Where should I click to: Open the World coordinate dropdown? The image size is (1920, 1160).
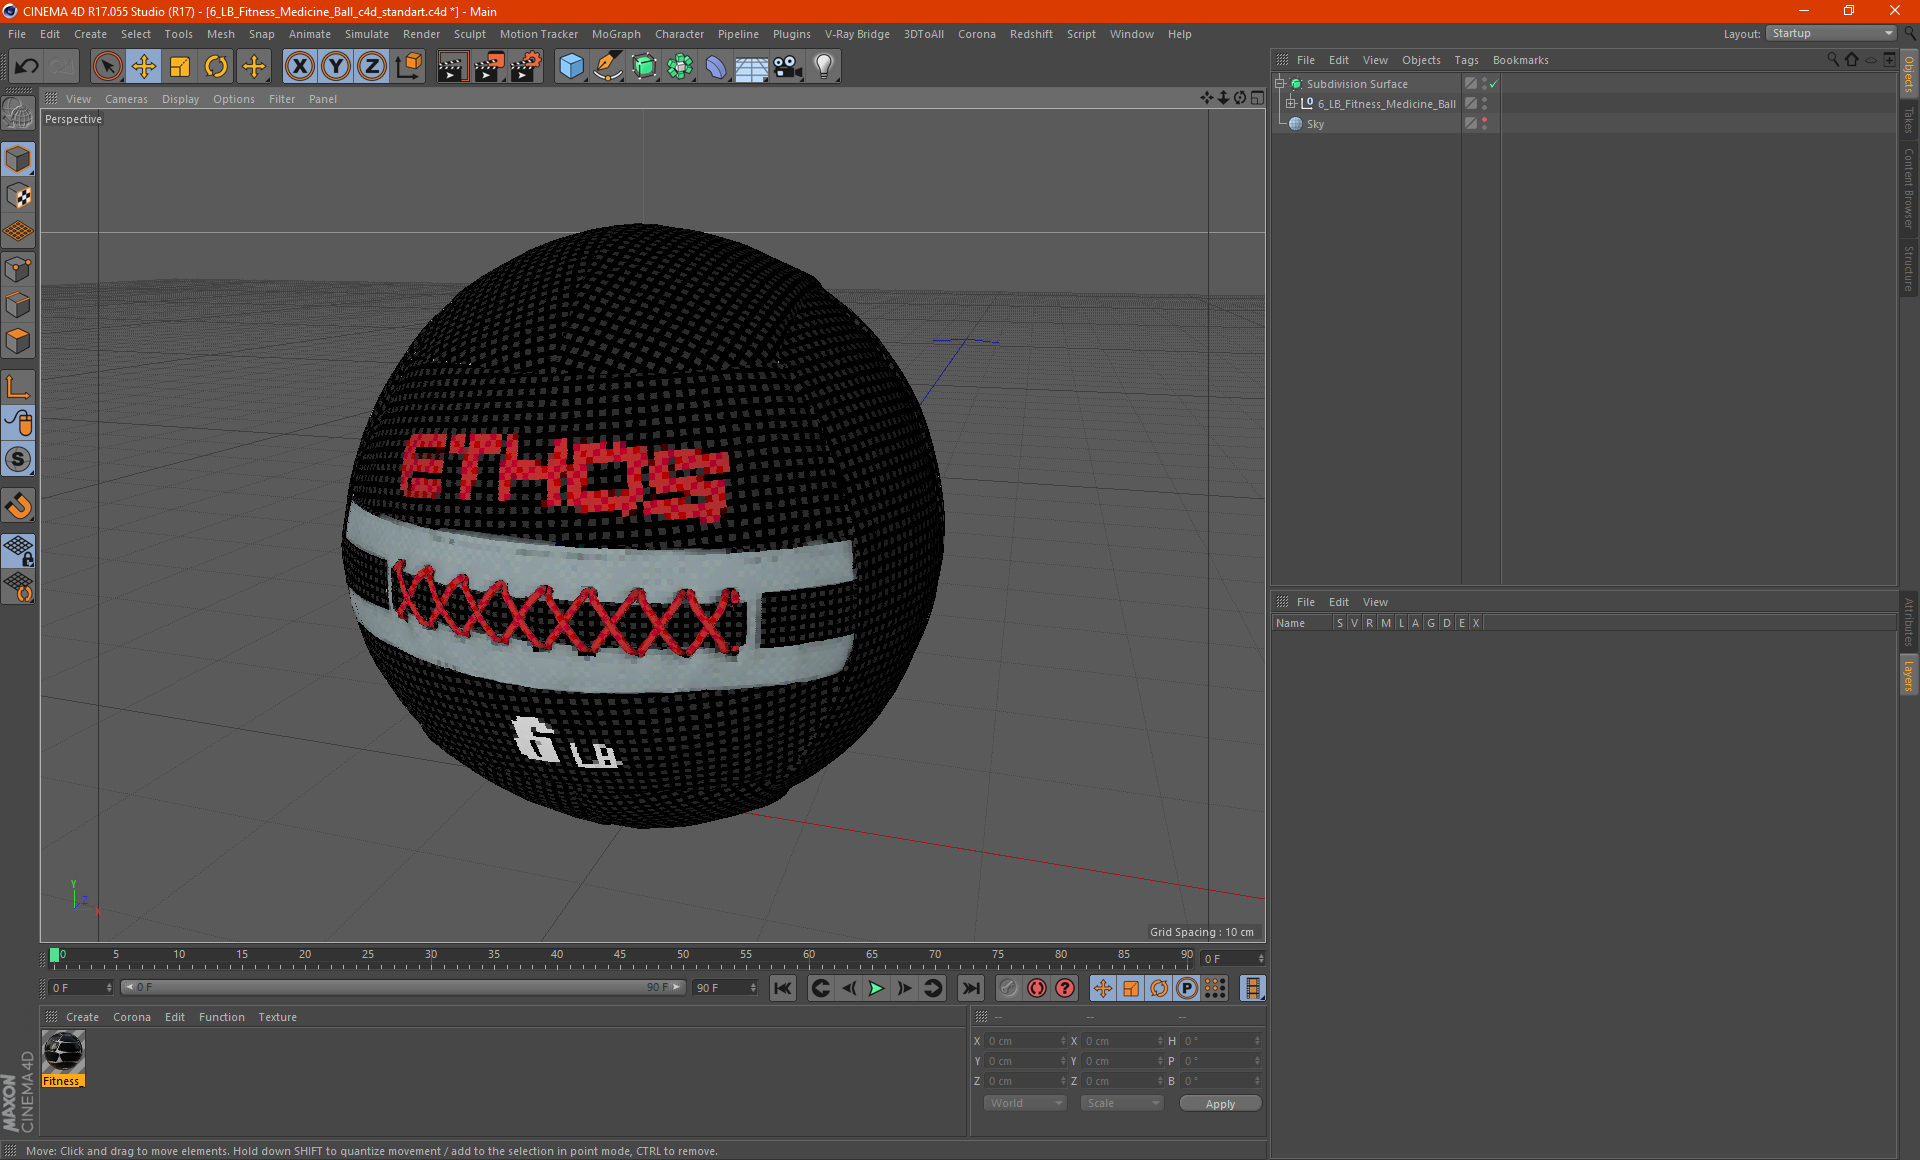pyautogui.click(x=1025, y=1103)
